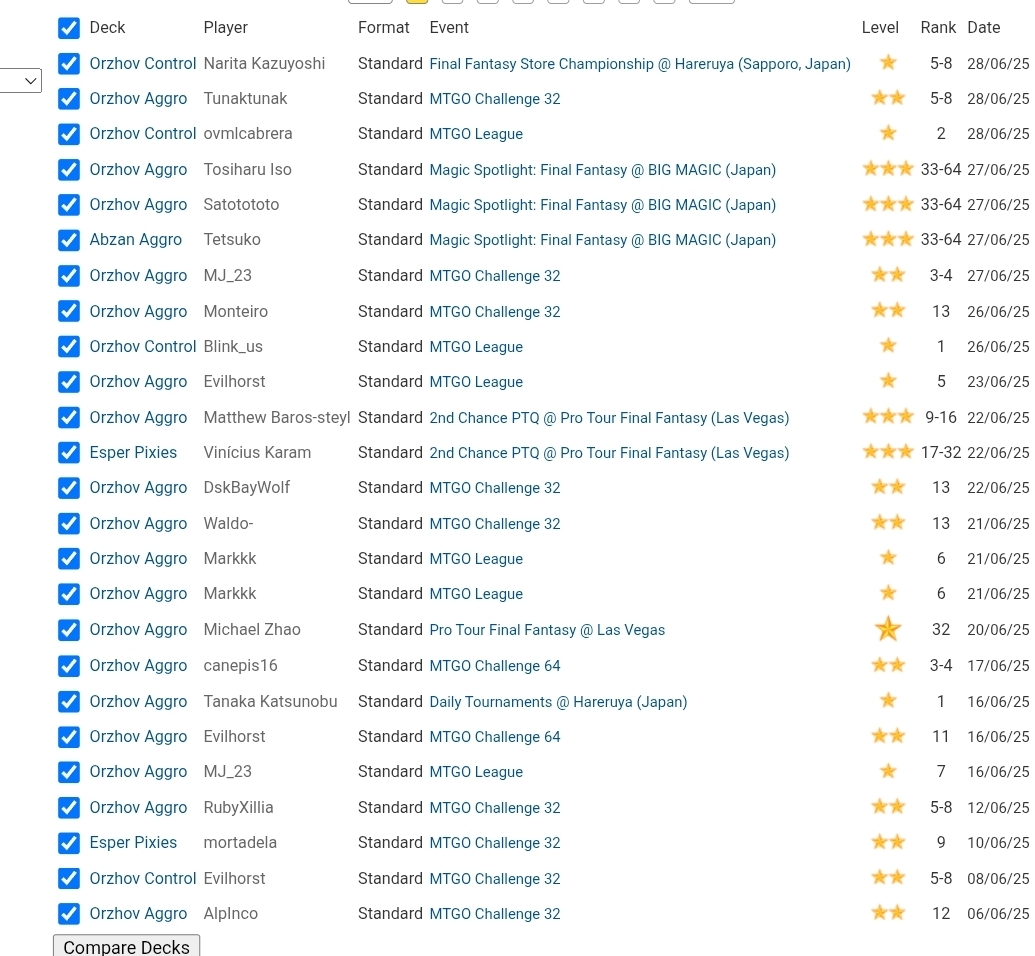Open the Abzan Aggro deck link
The width and height of the screenshot is (1035, 956).
[135, 240]
